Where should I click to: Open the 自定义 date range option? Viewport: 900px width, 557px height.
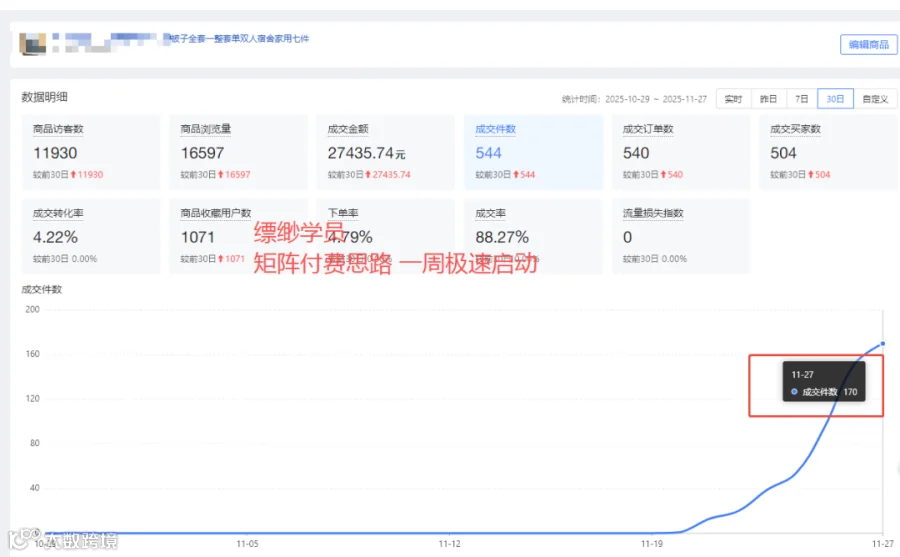tap(876, 99)
